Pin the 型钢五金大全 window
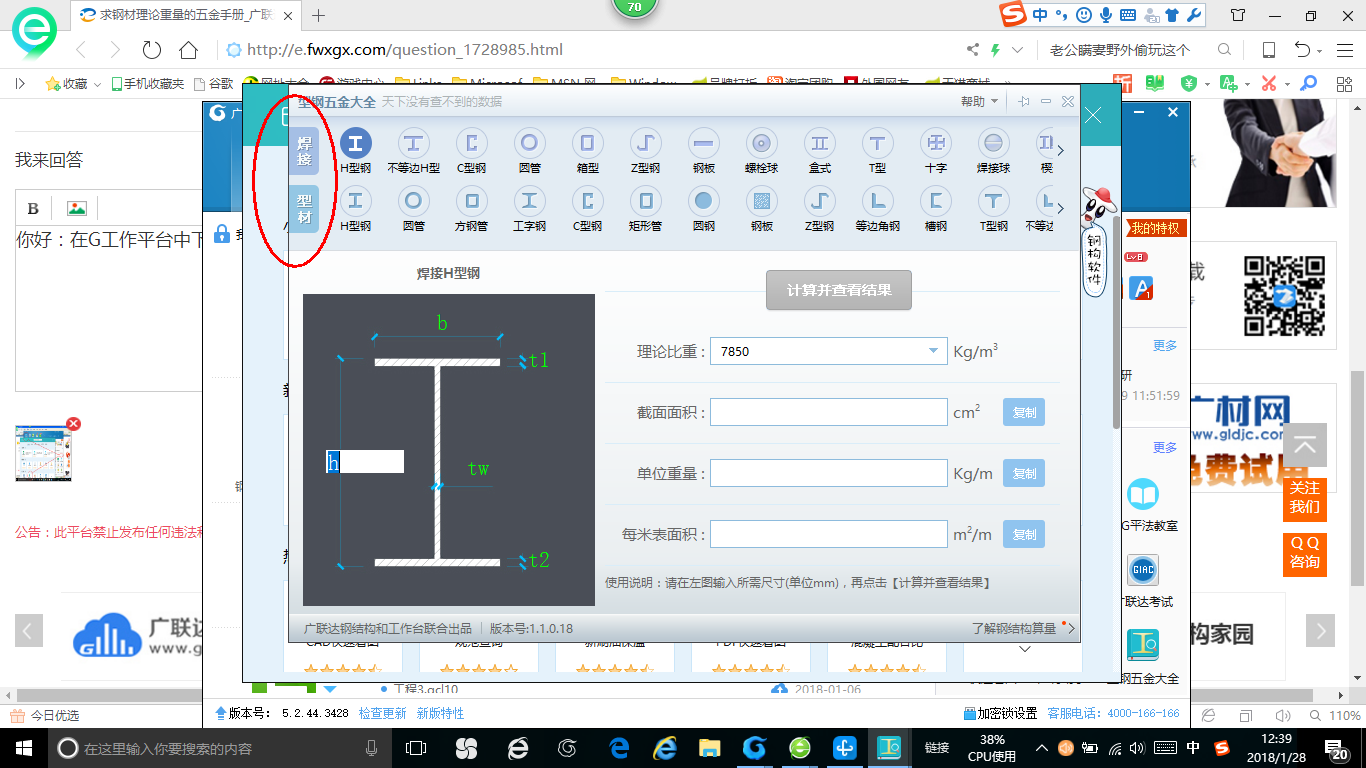 (1023, 101)
